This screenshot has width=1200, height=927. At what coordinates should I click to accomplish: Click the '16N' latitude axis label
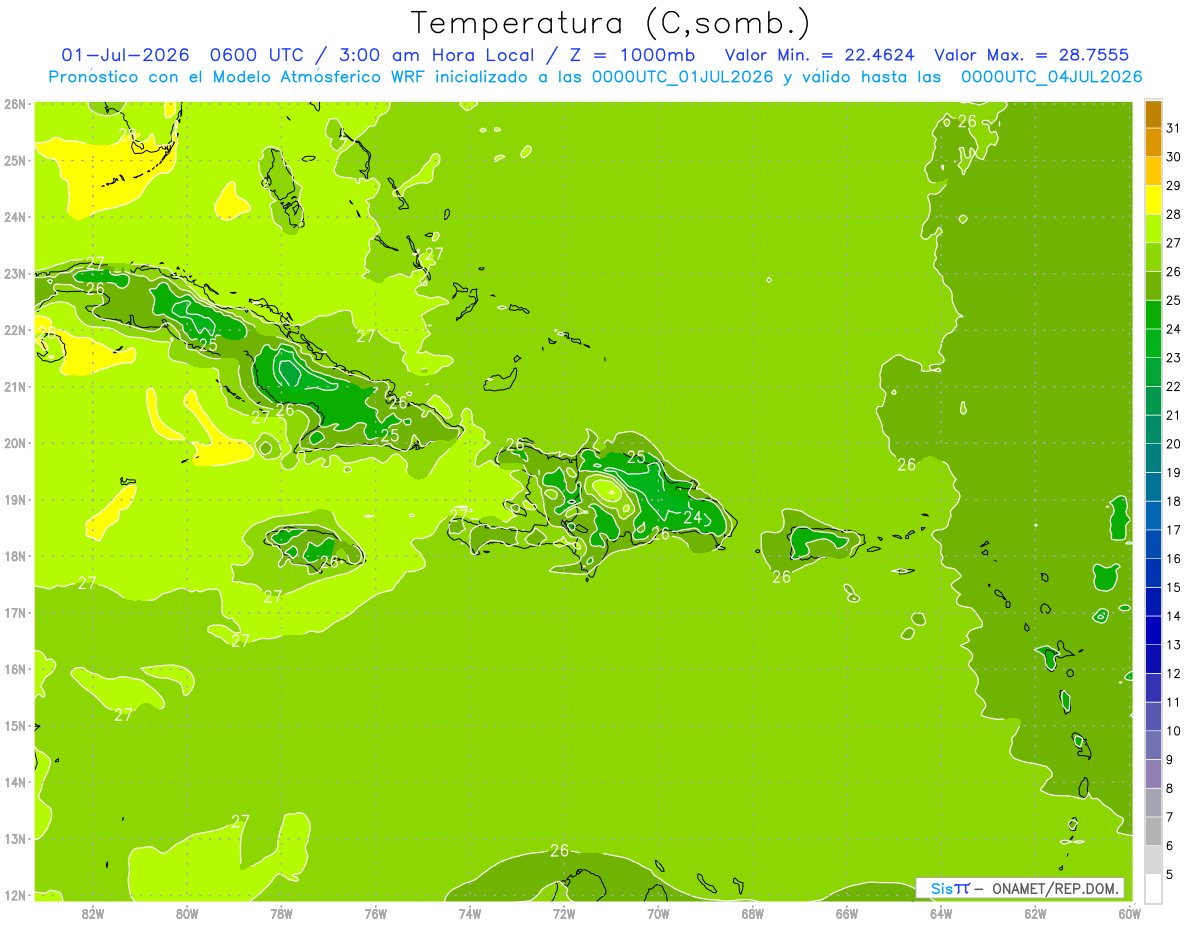click(x=15, y=669)
